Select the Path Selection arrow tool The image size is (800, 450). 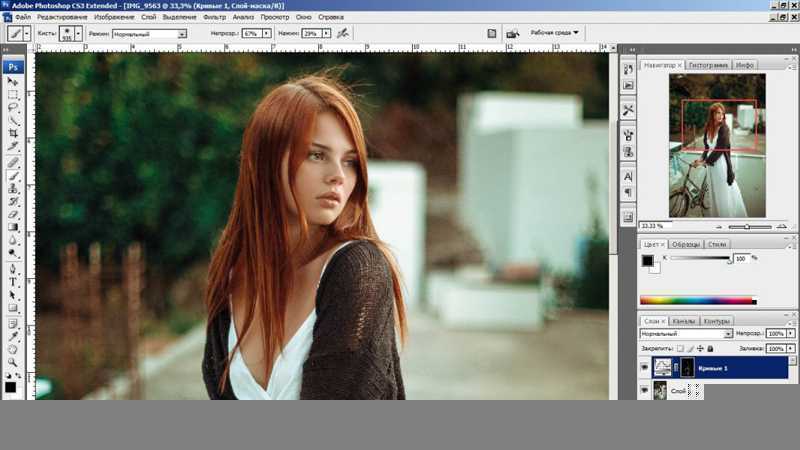point(13,295)
